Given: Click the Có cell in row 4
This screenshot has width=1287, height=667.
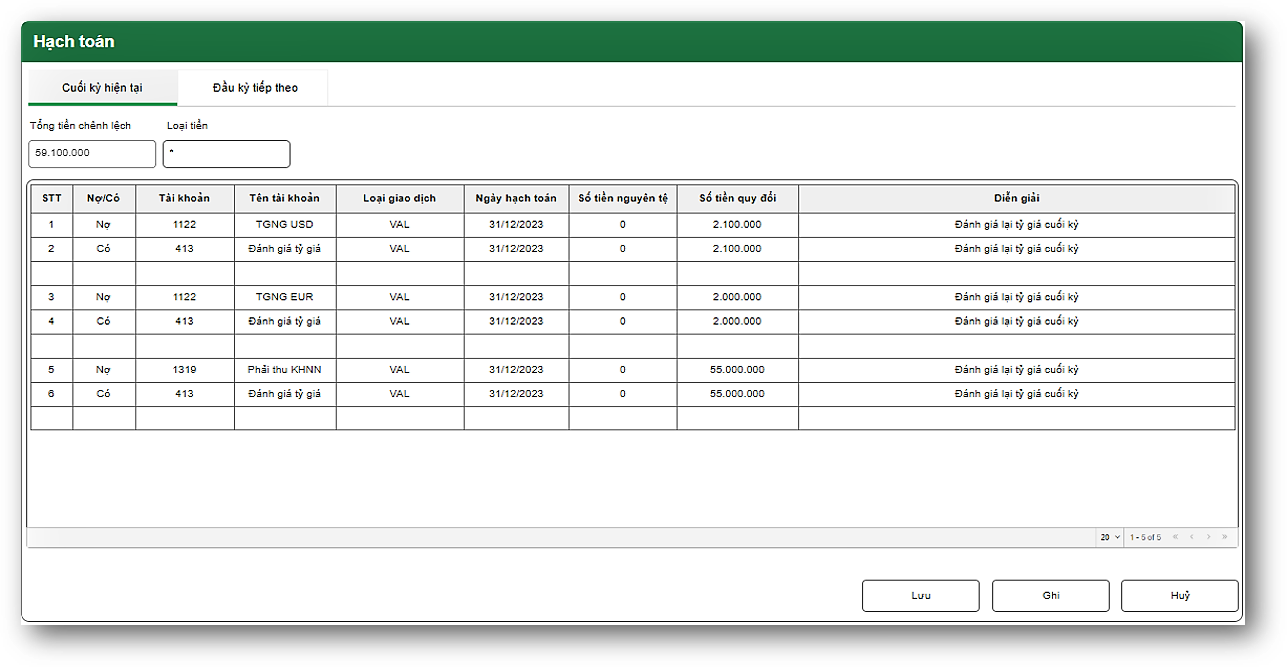Looking at the screenshot, I should 104,322.
